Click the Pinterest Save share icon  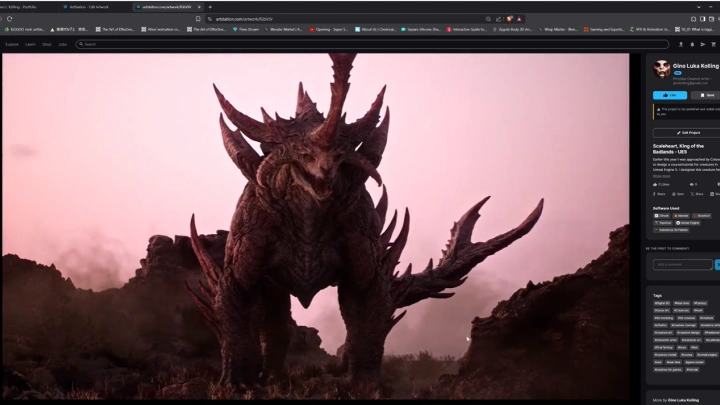[x=678, y=194]
